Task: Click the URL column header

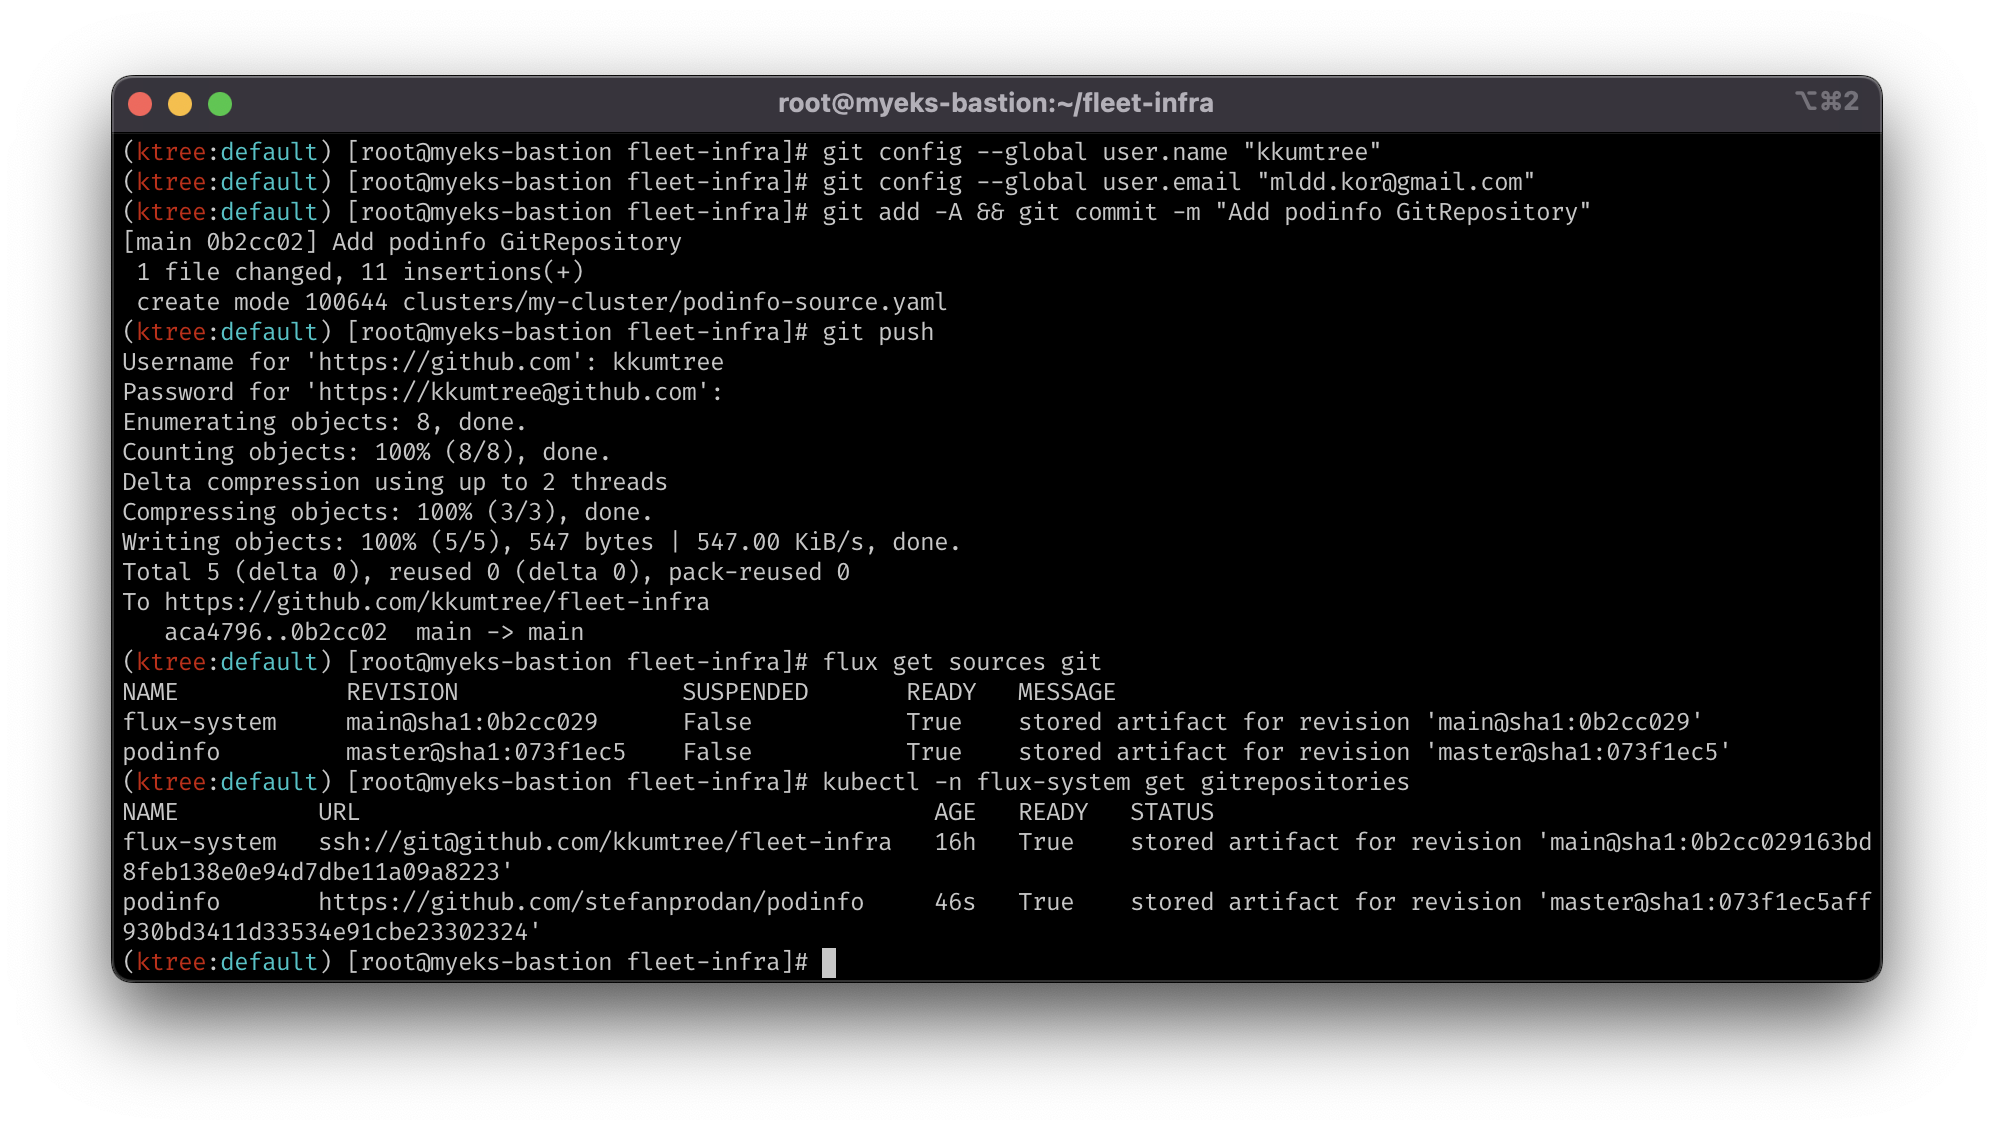Action: 339,812
